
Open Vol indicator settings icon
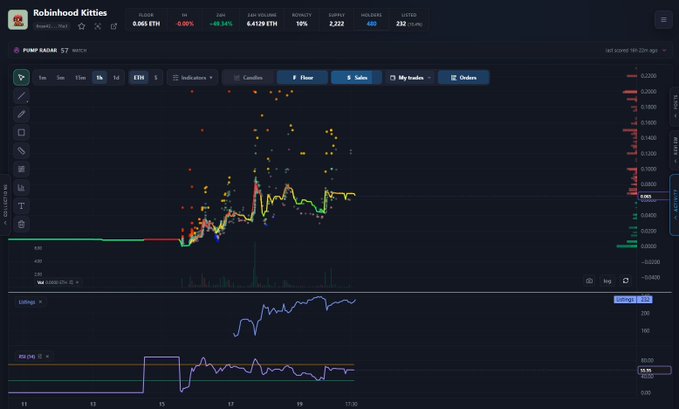click(71, 282)
